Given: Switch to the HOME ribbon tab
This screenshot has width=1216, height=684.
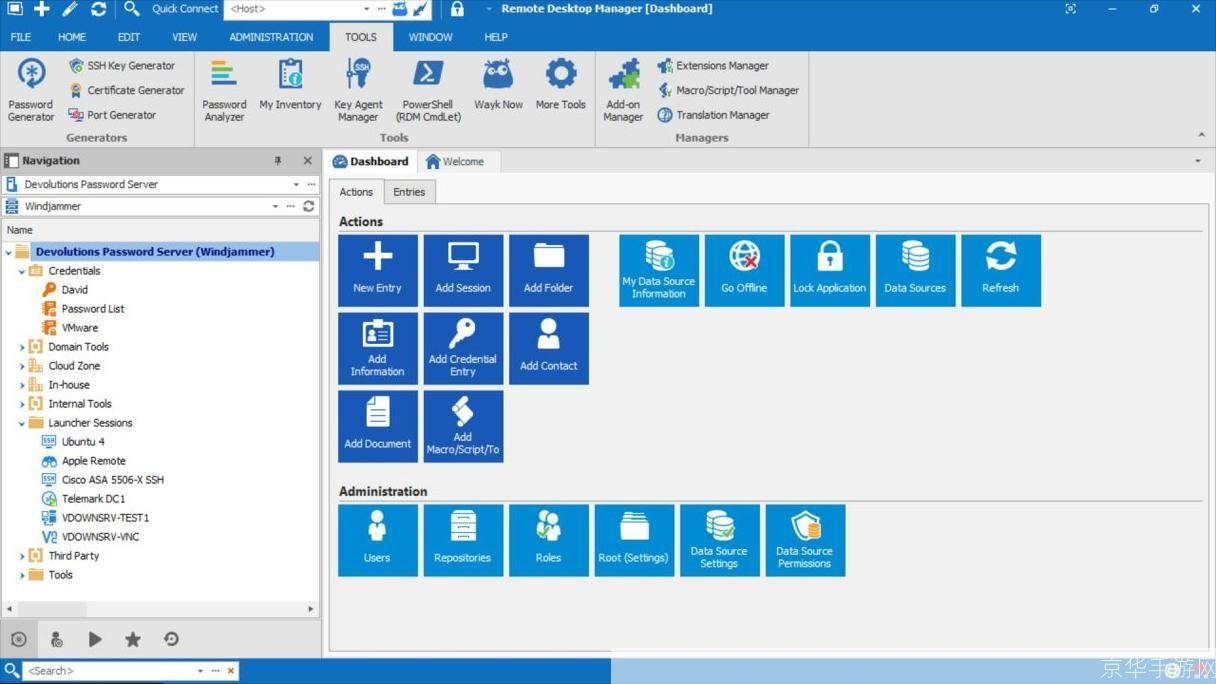Looking at the screenshot, I should 72,37.
